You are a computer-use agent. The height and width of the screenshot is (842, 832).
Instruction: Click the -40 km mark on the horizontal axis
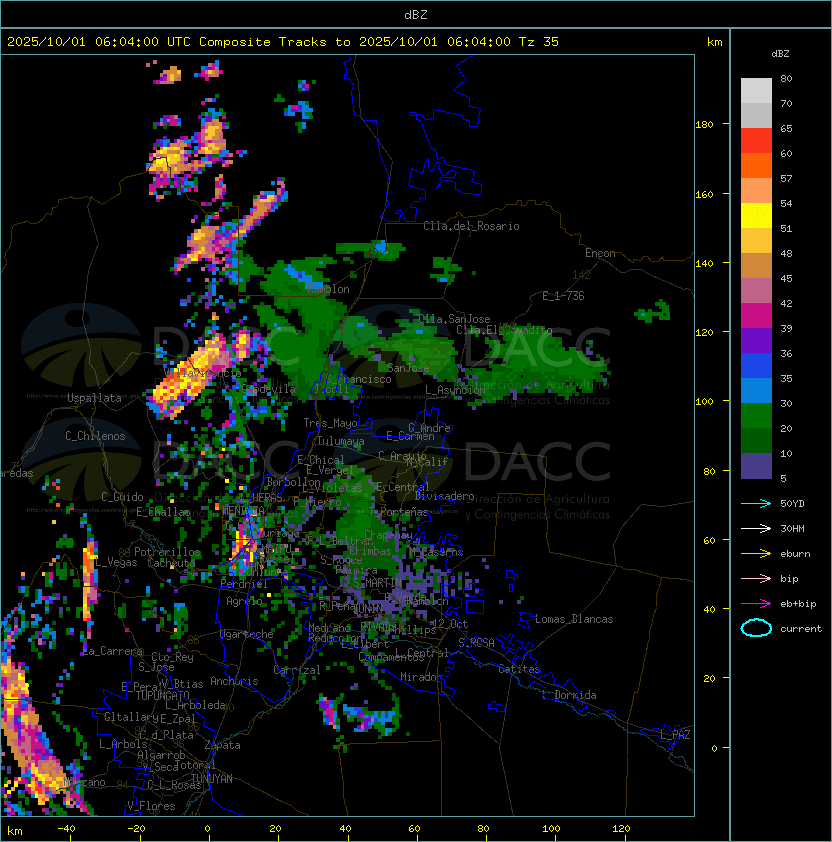tap(66, 829)
